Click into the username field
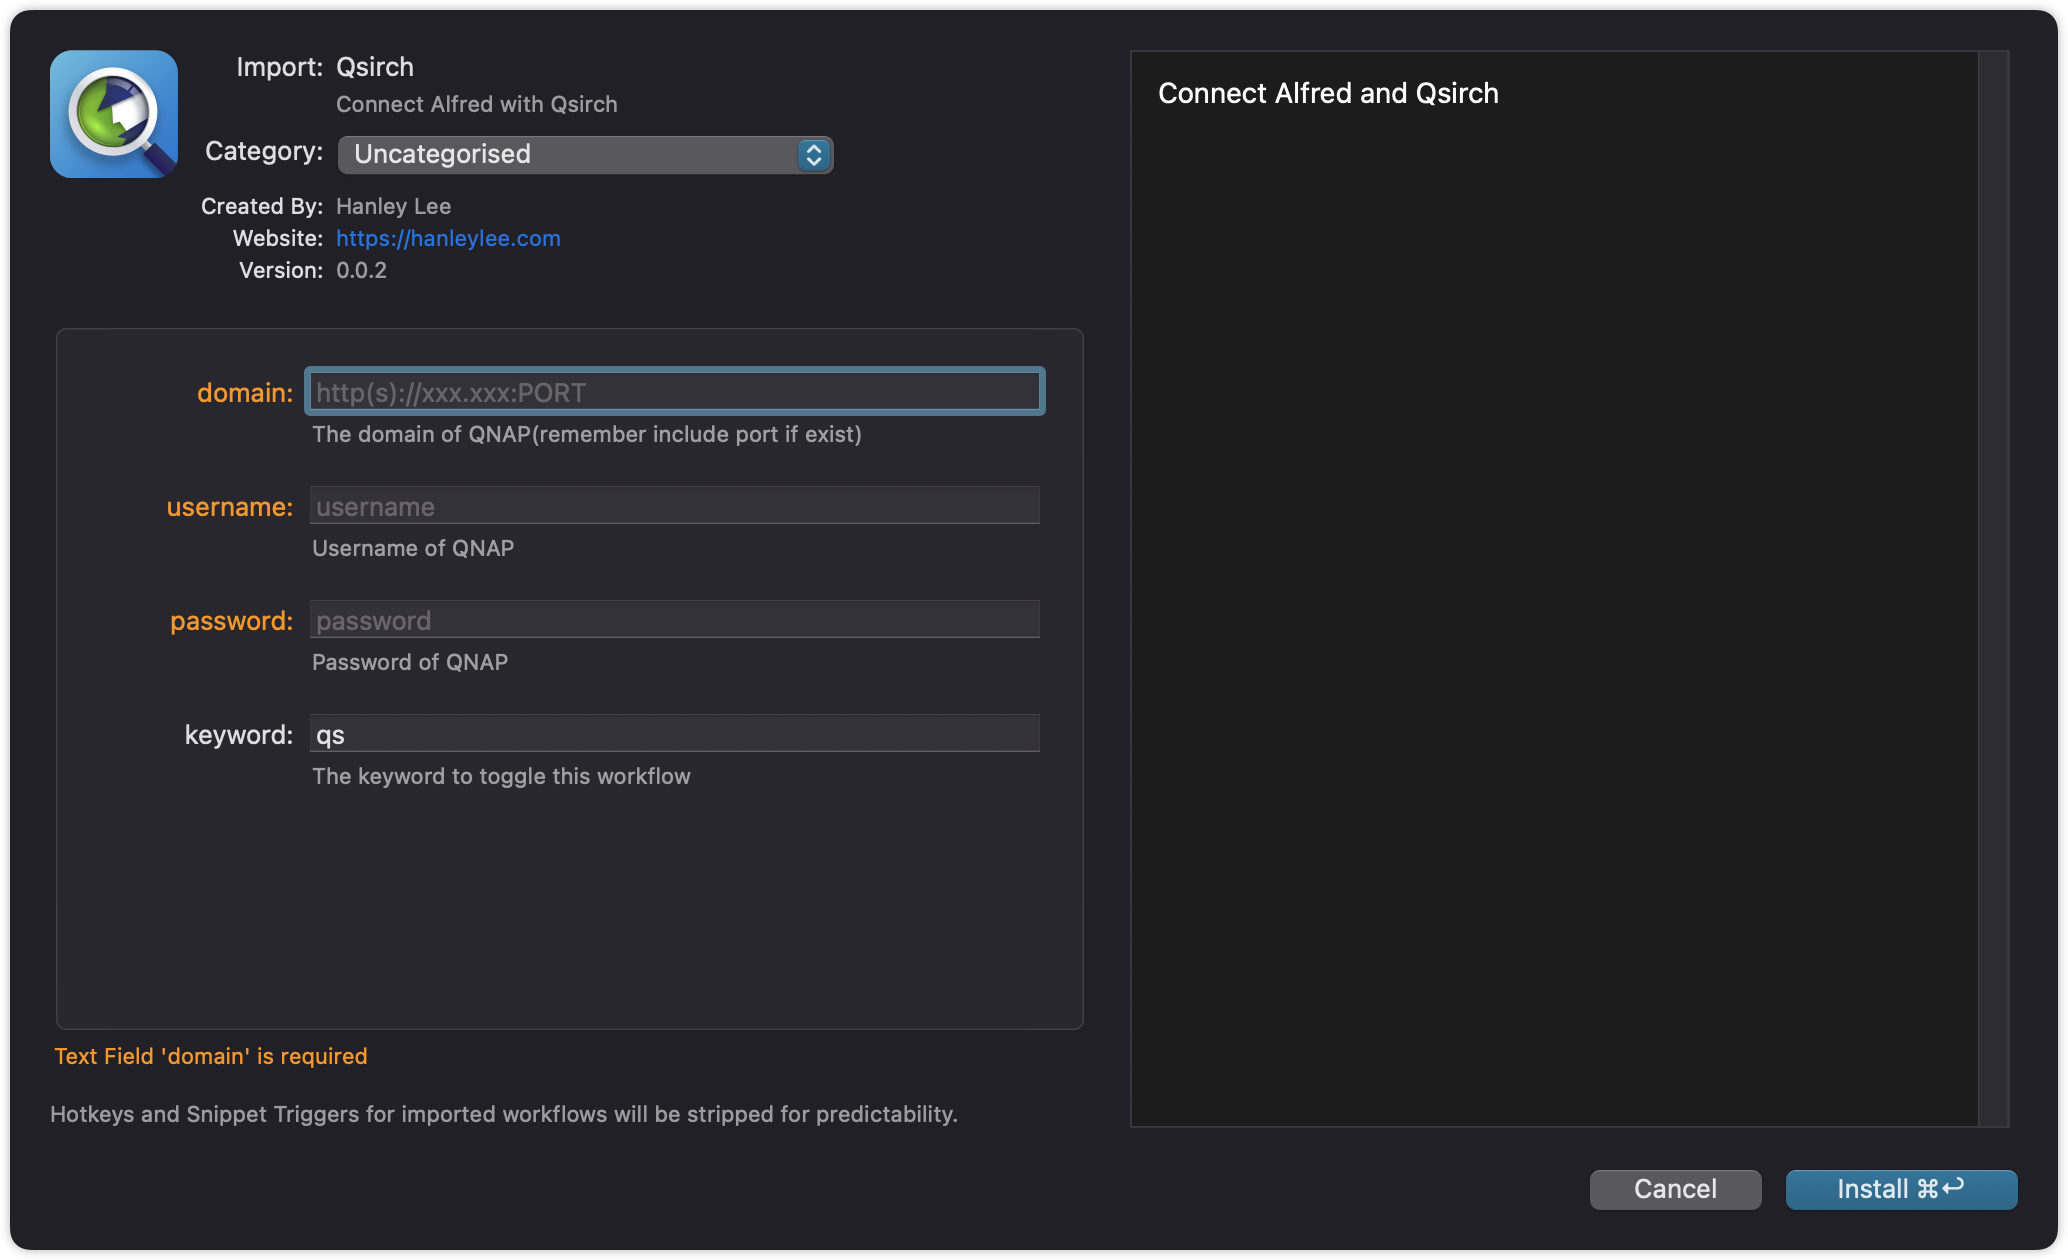The image size is (2068, 1260). click(674, 506)
